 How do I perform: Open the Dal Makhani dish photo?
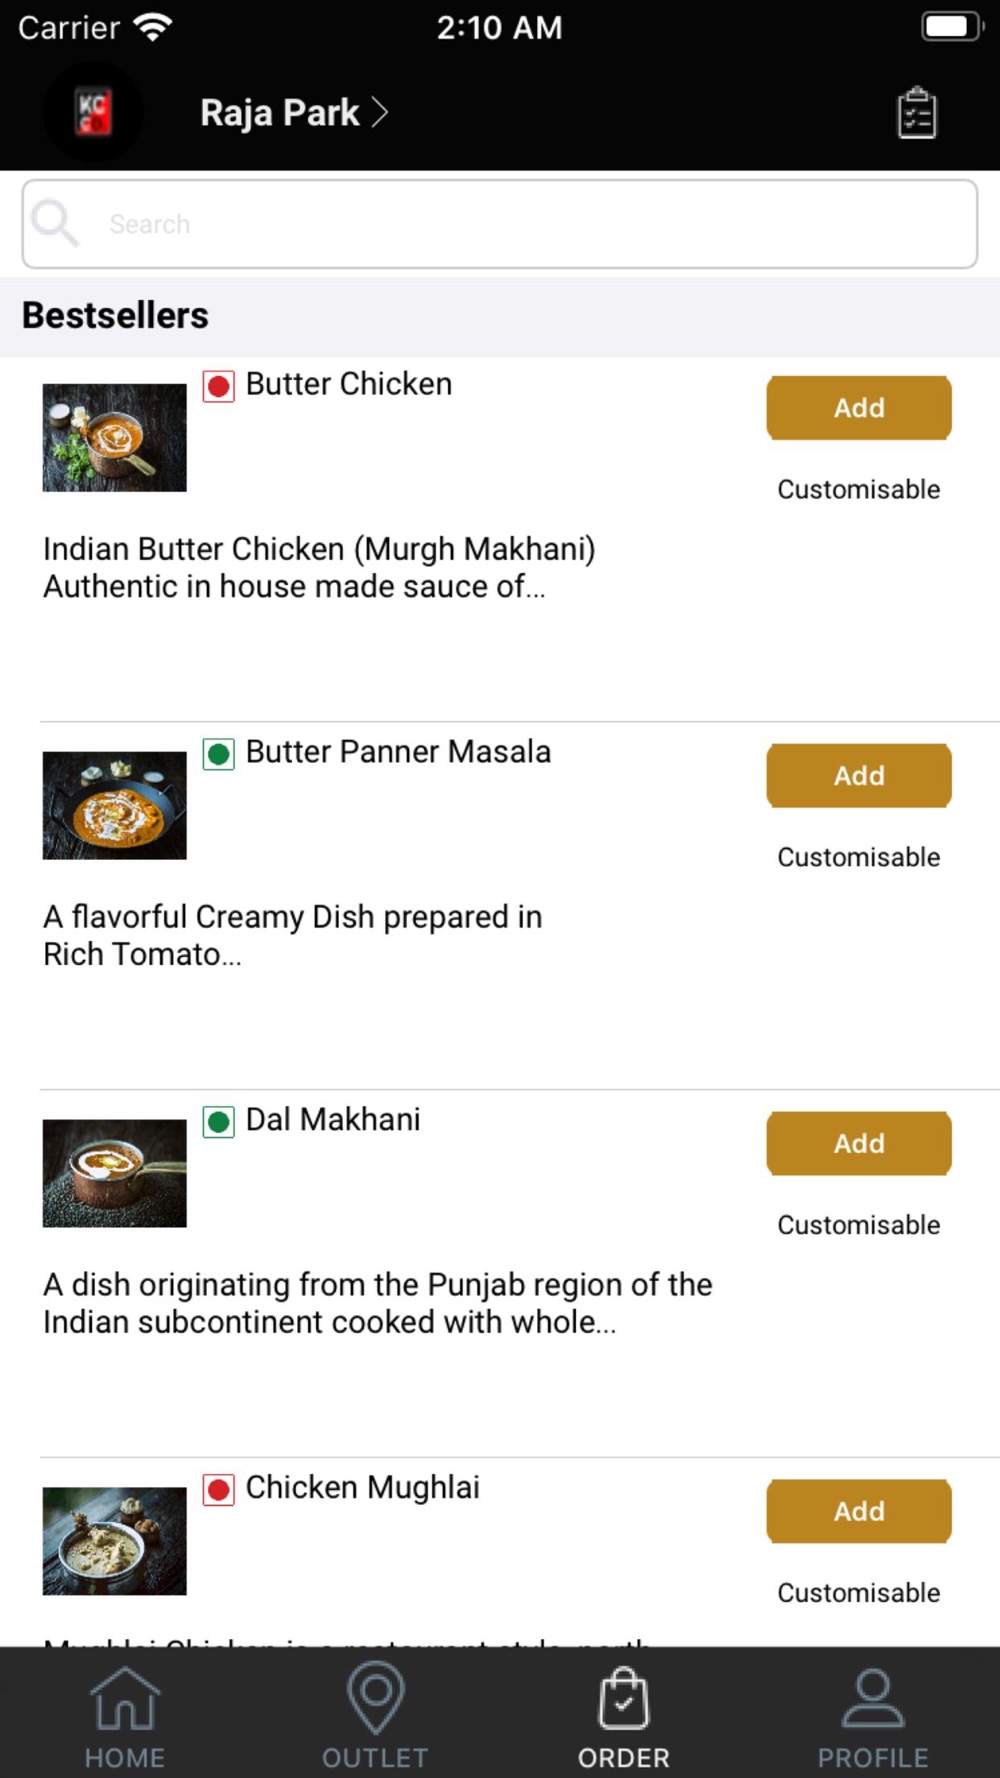point(114,1174)
